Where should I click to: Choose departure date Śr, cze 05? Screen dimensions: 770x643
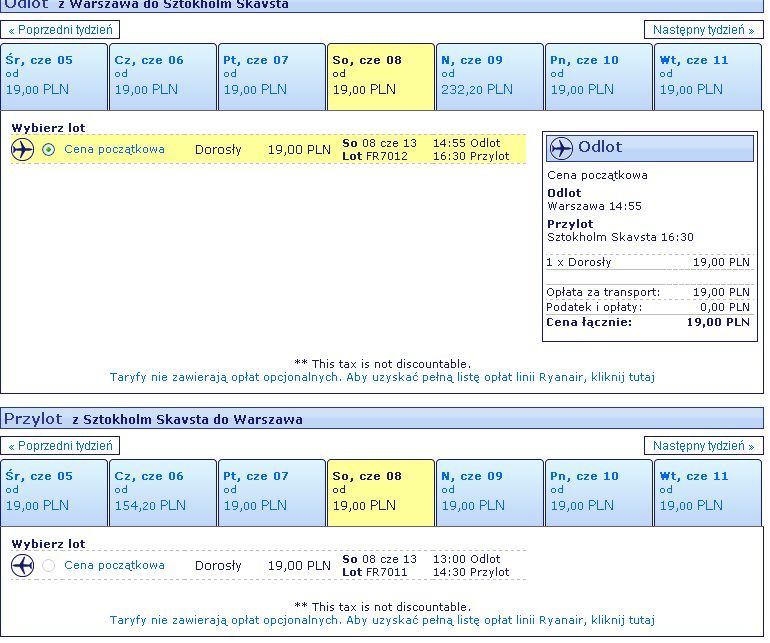[54, 77]
